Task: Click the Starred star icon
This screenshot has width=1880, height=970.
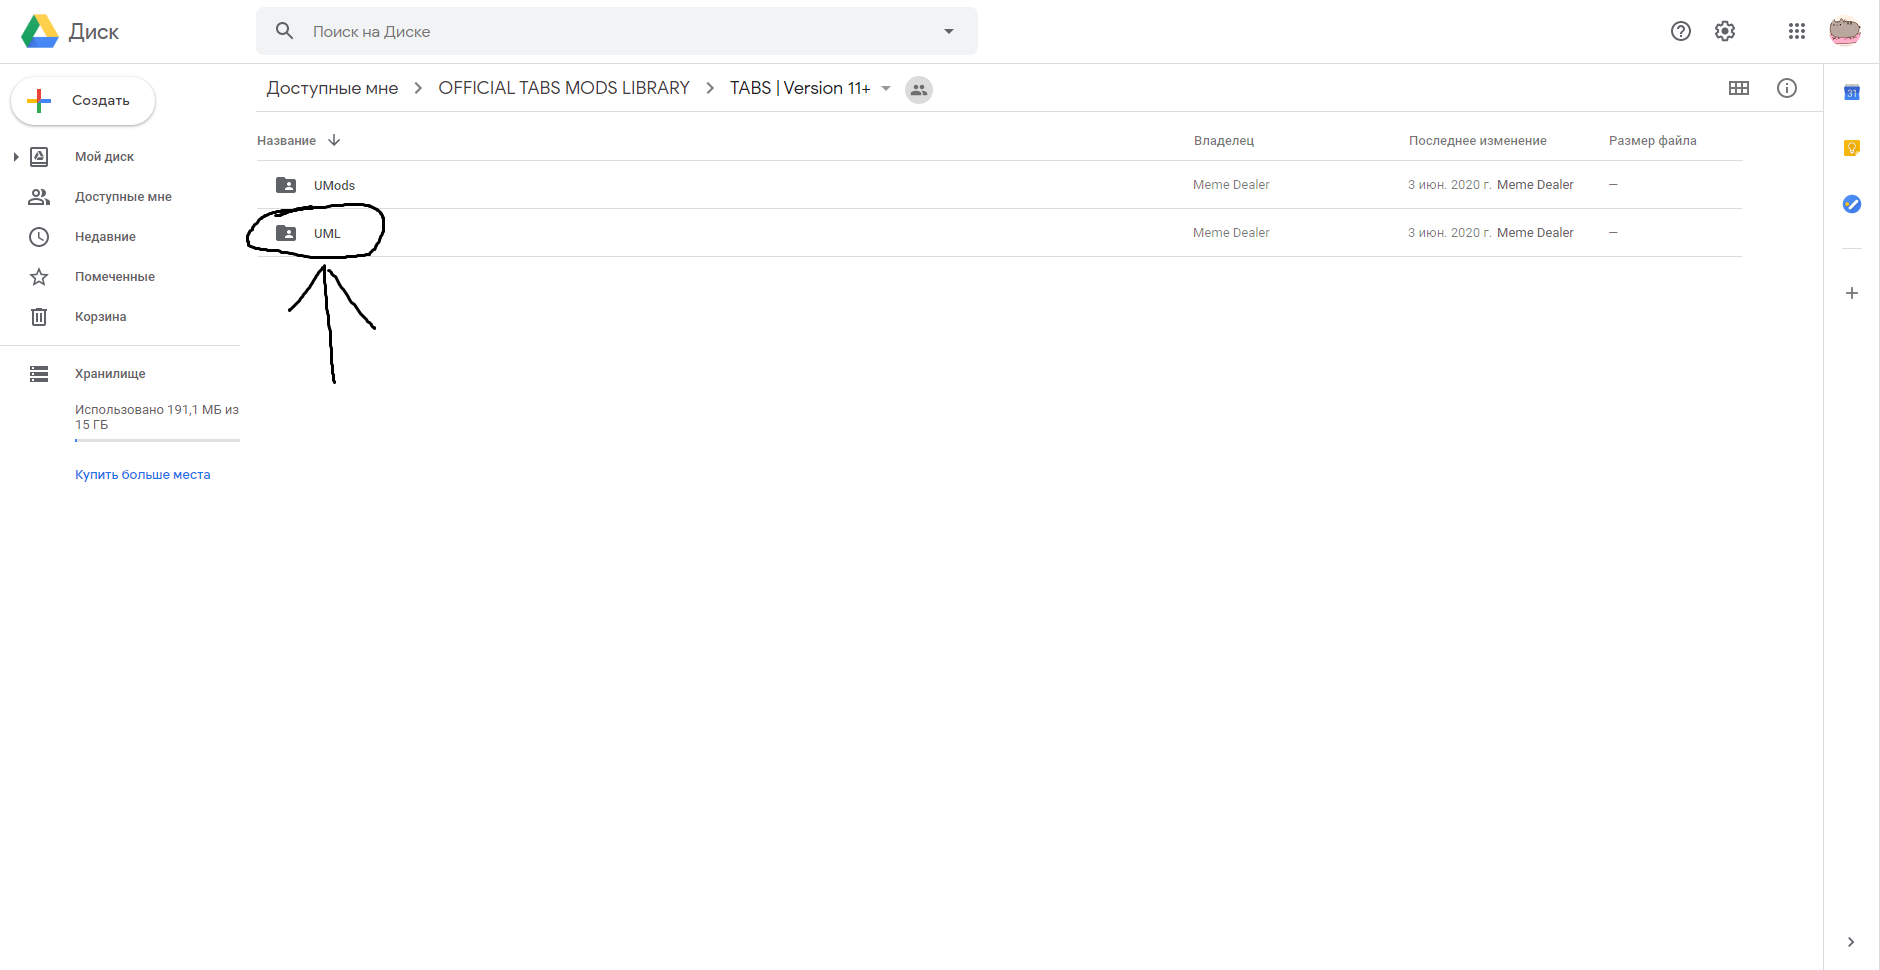Action: tap(39, 277)
